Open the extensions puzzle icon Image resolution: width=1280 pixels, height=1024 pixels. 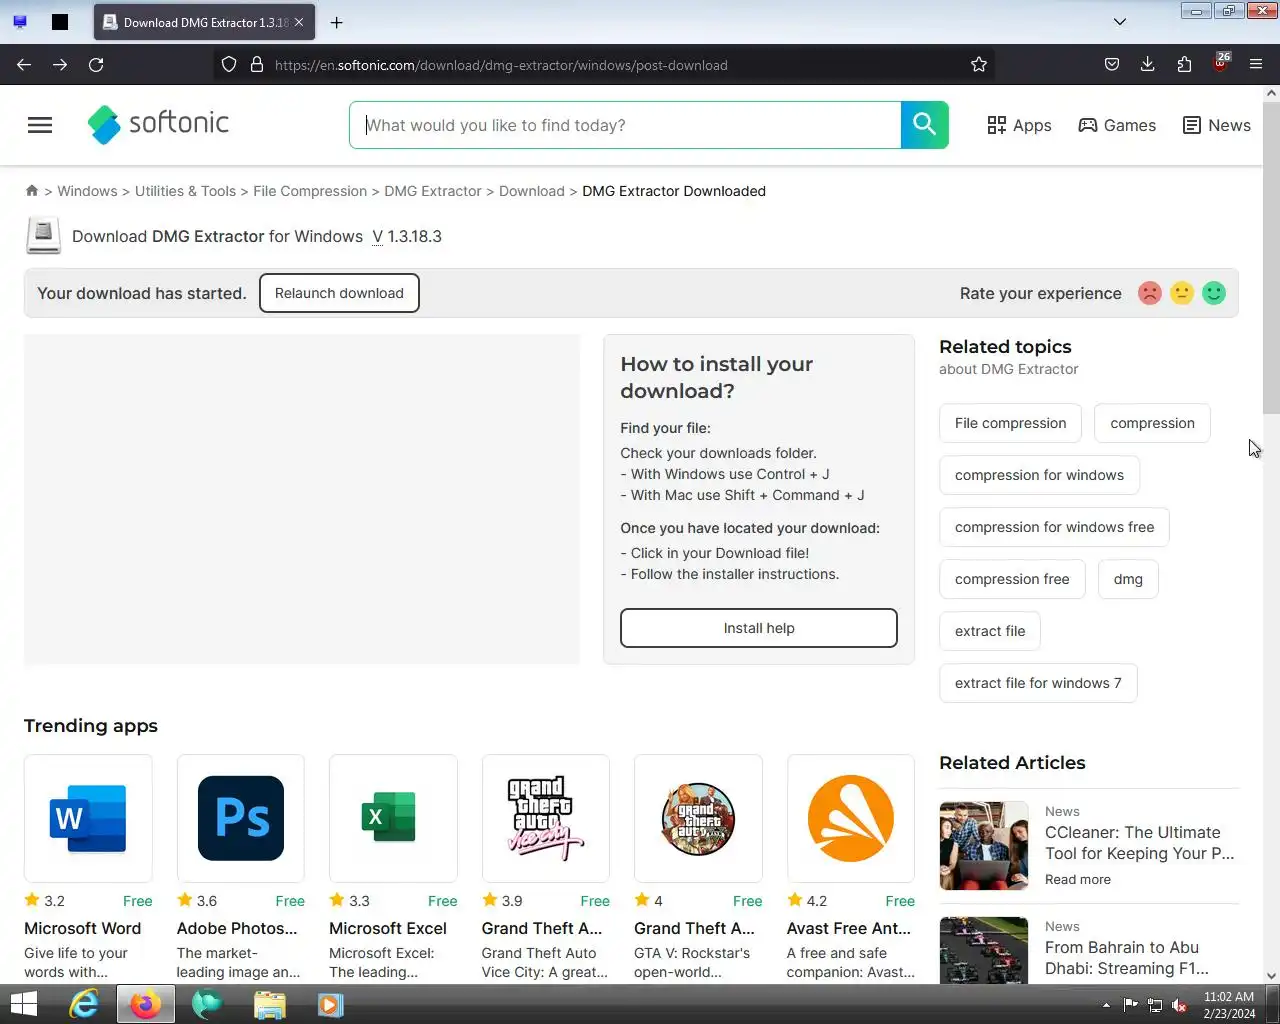click(x=1184, y=64)
